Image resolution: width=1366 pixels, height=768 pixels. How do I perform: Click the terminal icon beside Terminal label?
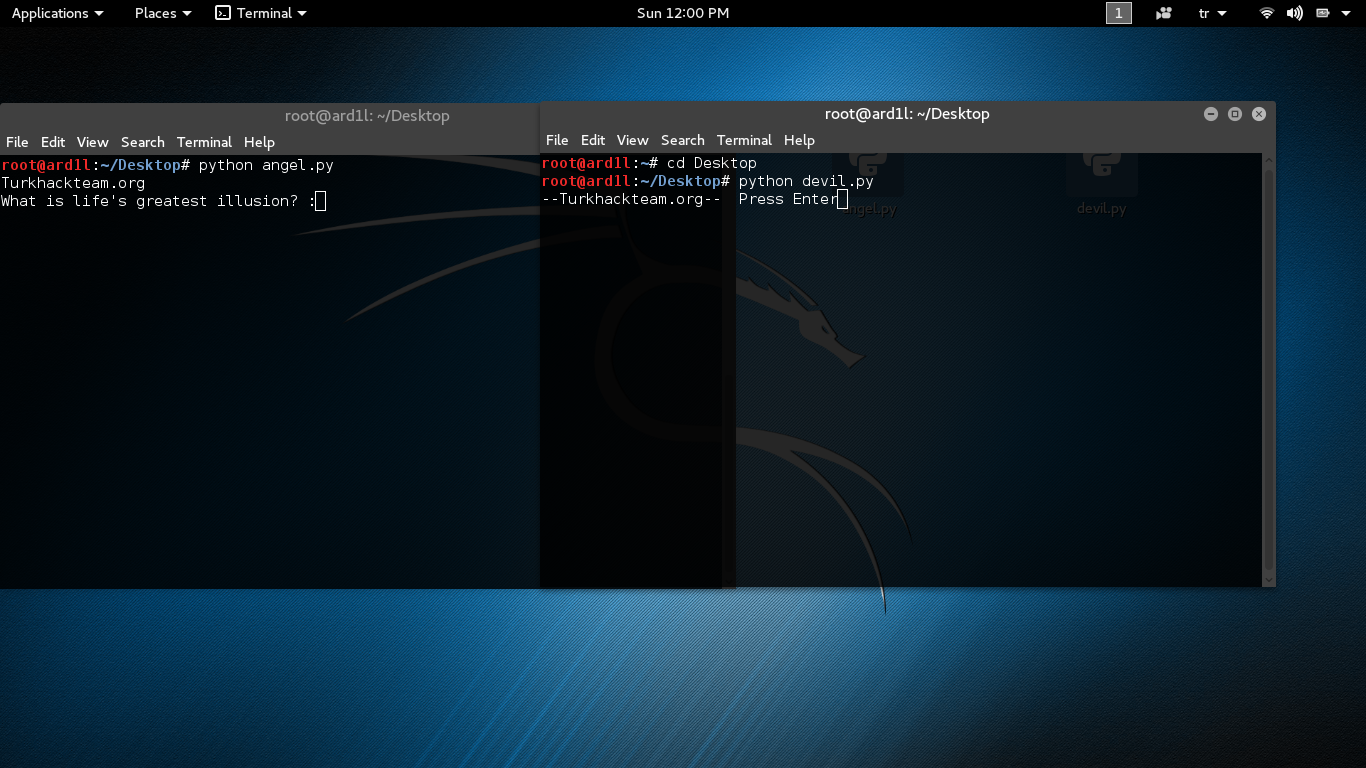(223, 13)
